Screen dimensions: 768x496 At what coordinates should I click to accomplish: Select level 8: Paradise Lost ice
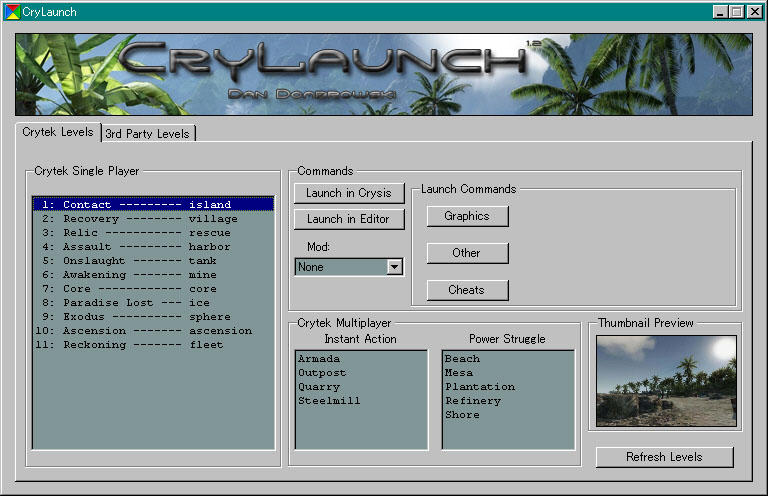click(x=153, y=303)
